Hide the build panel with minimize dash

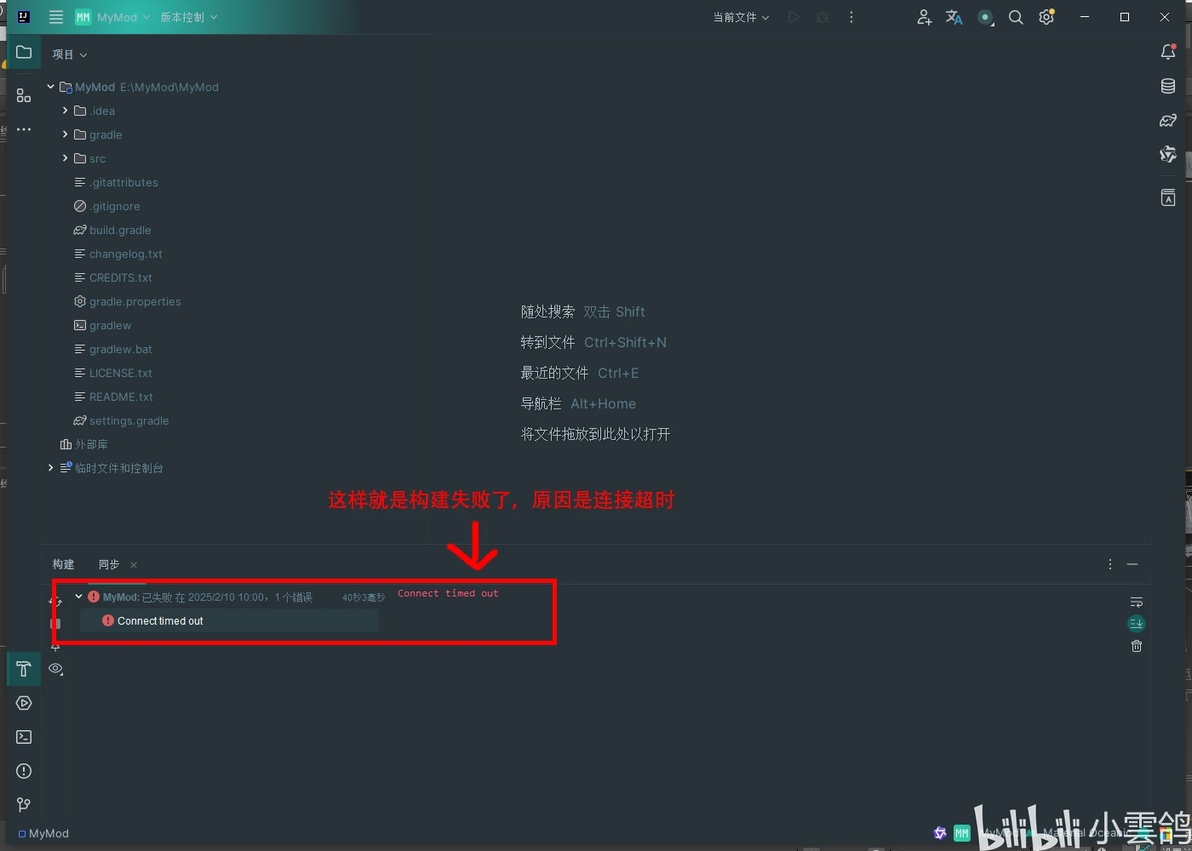point(1133,564)
